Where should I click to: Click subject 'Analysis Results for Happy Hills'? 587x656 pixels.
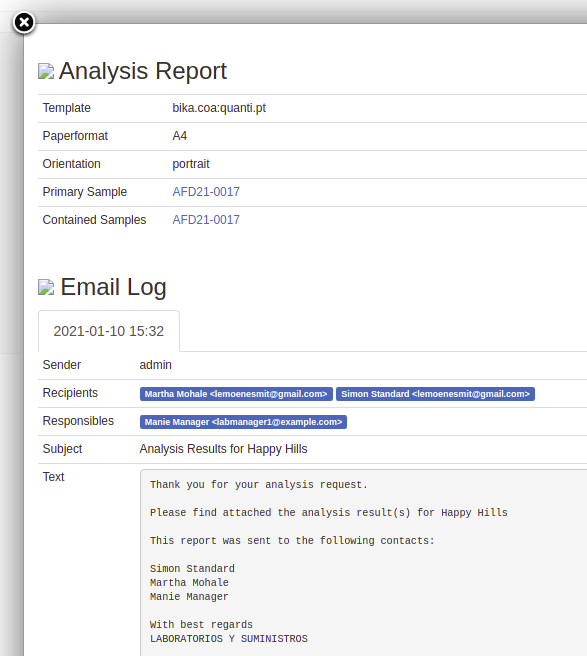tap(223, 449)
